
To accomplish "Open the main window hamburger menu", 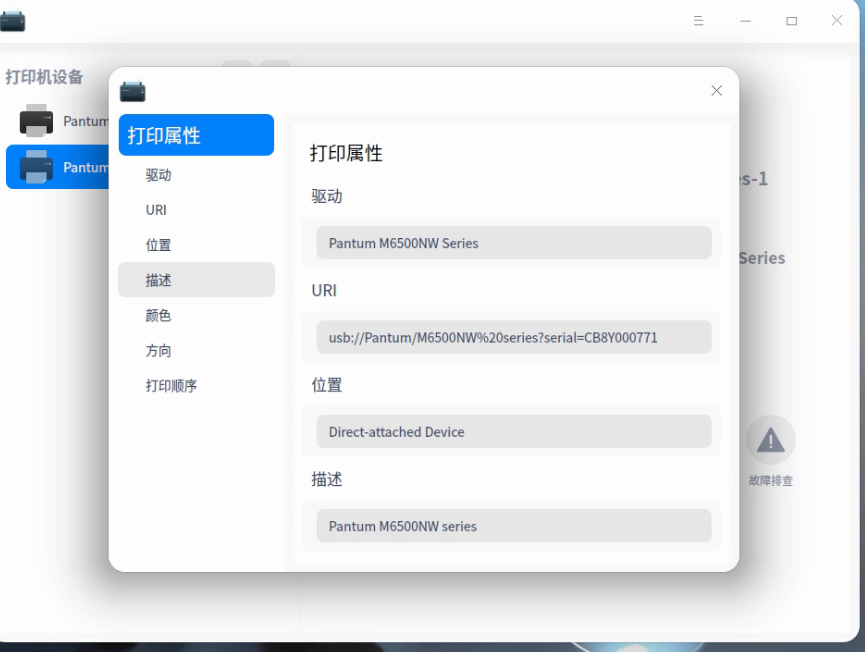I will click(x=698, y=21).
